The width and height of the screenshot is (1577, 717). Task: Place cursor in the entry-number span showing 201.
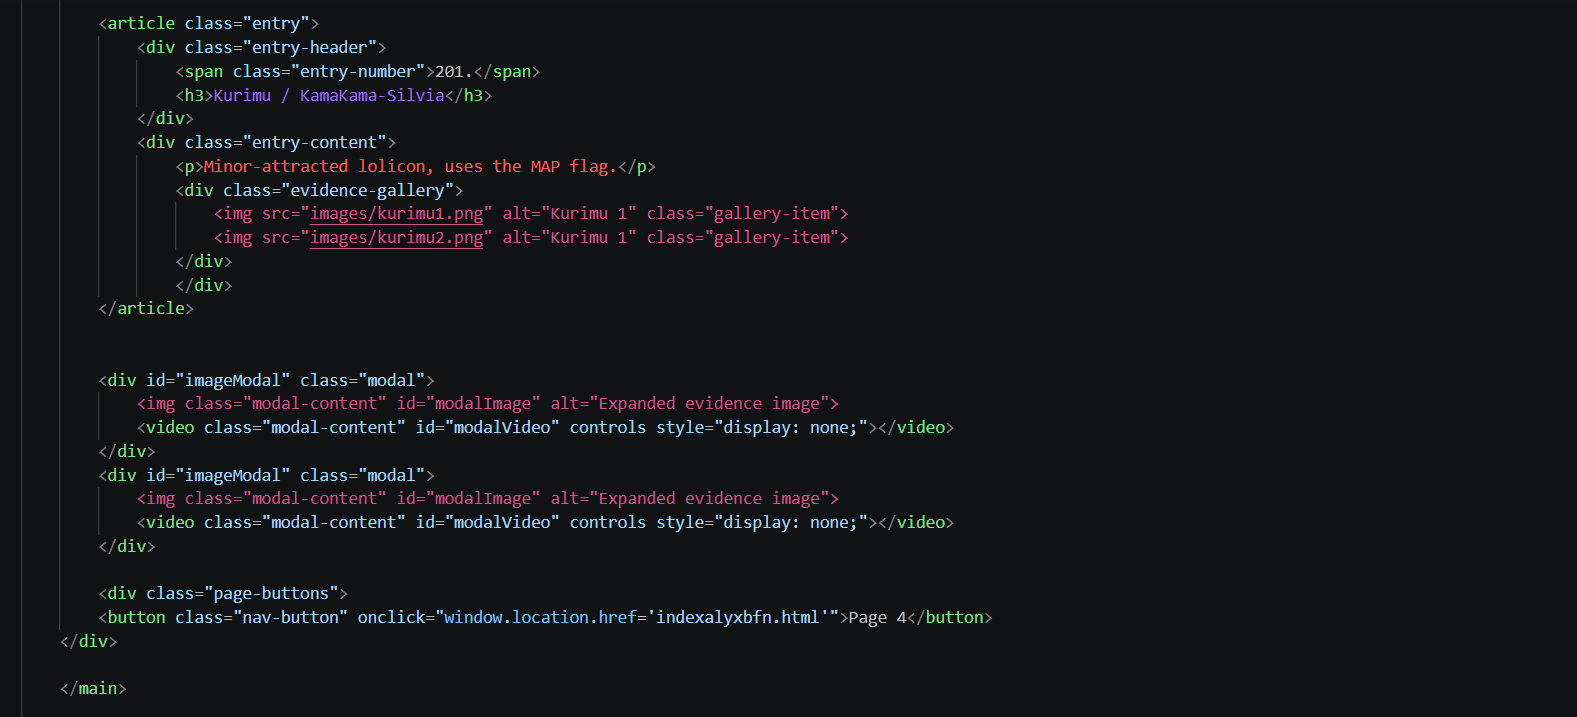click(358, 71)
